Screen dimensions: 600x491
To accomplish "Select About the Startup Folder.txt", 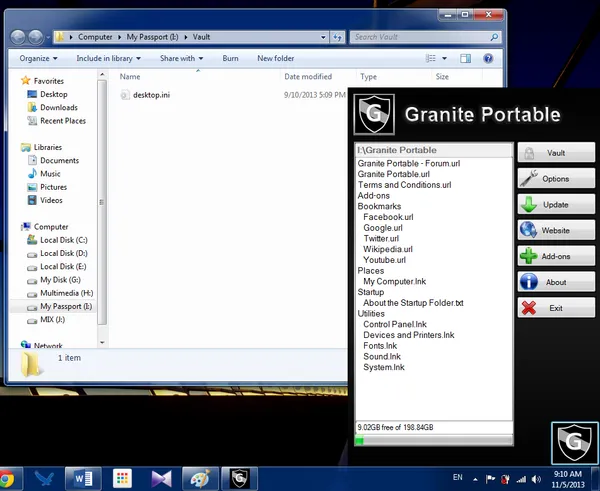I will [413, 303].
